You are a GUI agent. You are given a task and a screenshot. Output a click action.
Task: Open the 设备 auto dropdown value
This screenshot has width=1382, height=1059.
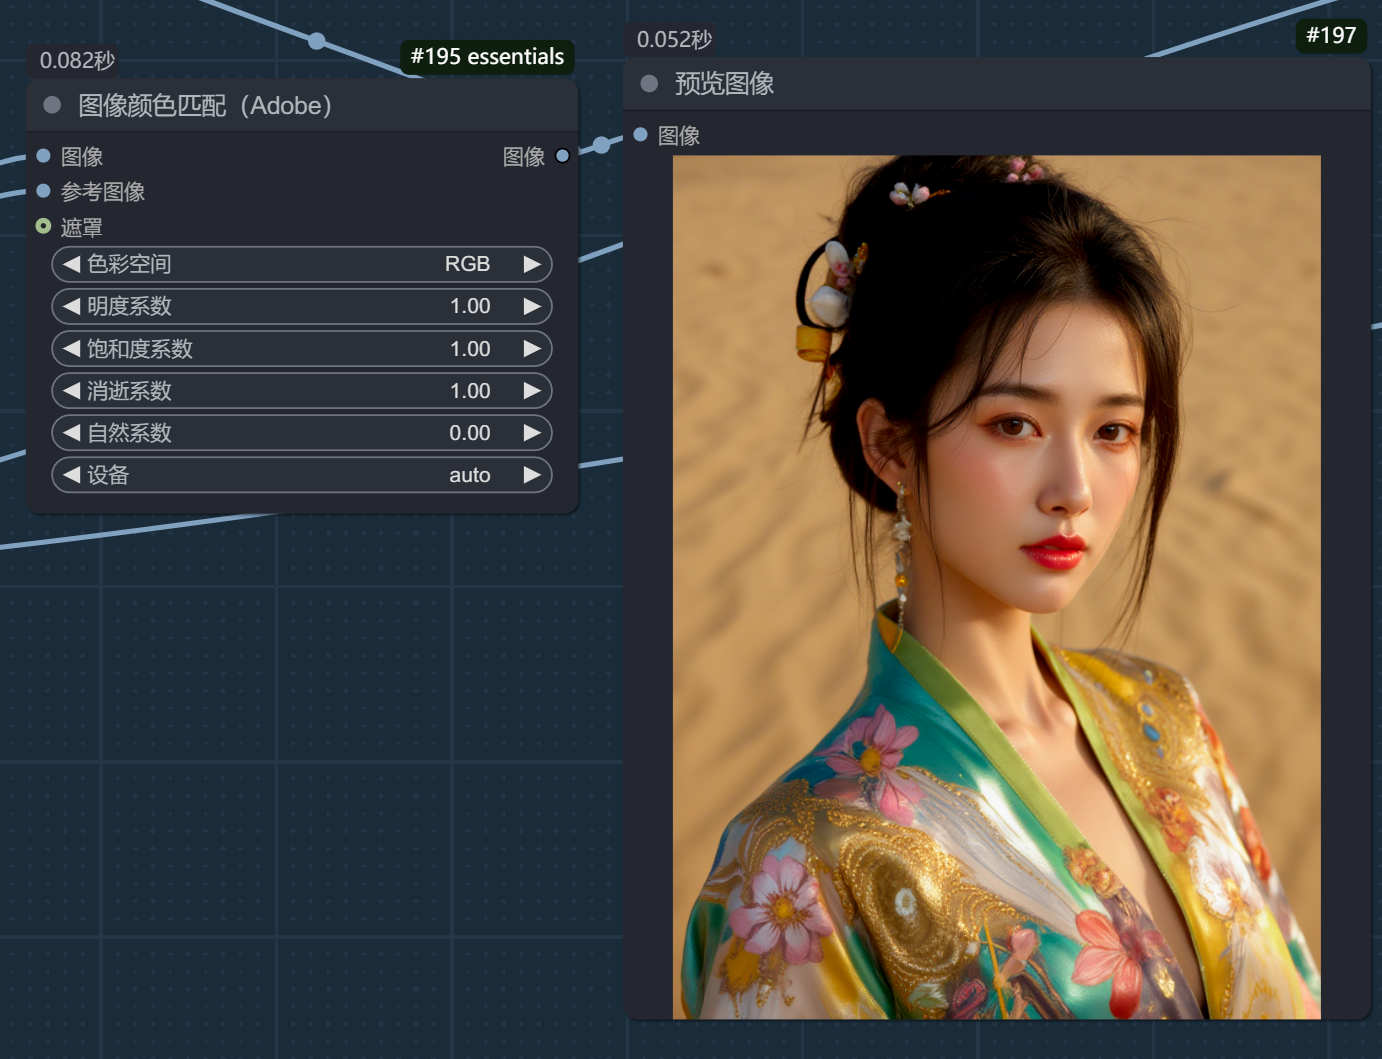(x=470, y=475)
